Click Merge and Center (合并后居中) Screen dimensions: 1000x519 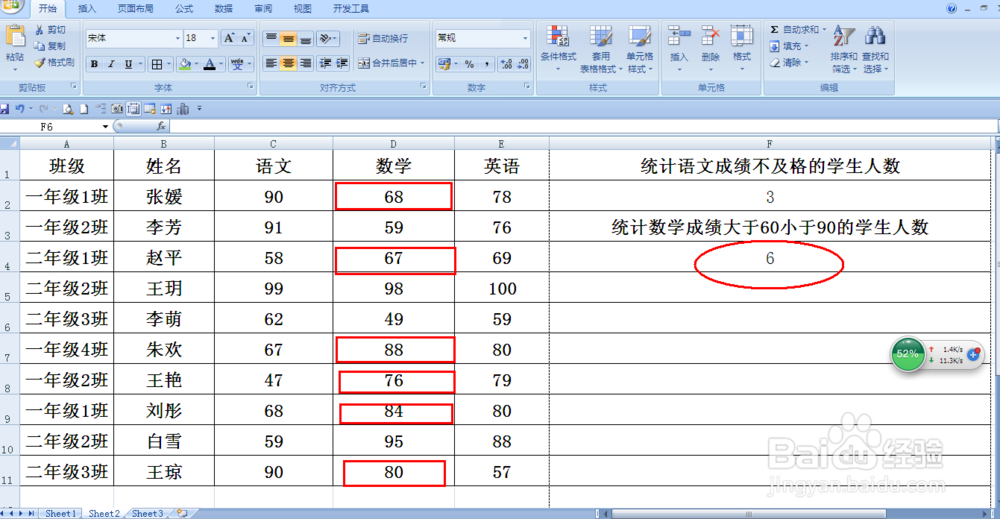(x=387, y=63)
